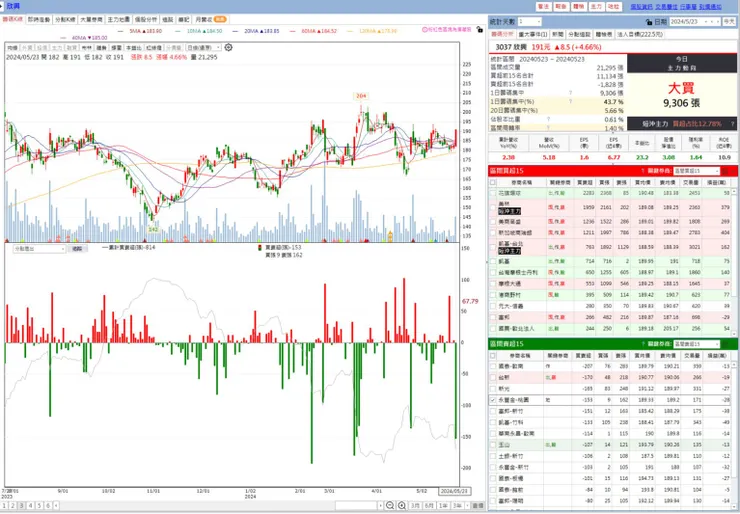Click previous-page arrow after page 6
The image size is (740, 514).
click(56, 506)
